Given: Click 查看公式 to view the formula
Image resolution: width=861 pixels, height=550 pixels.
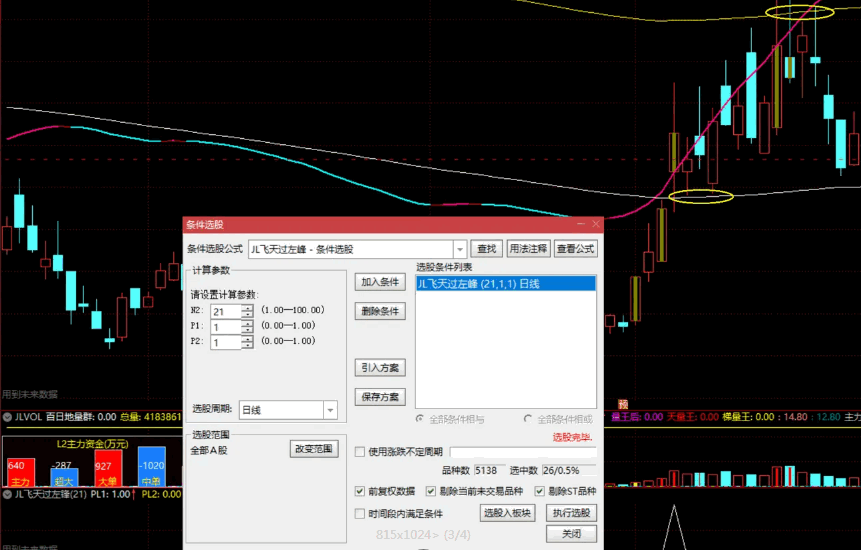Looking at the screenshot, I should (x=575, y=249).
